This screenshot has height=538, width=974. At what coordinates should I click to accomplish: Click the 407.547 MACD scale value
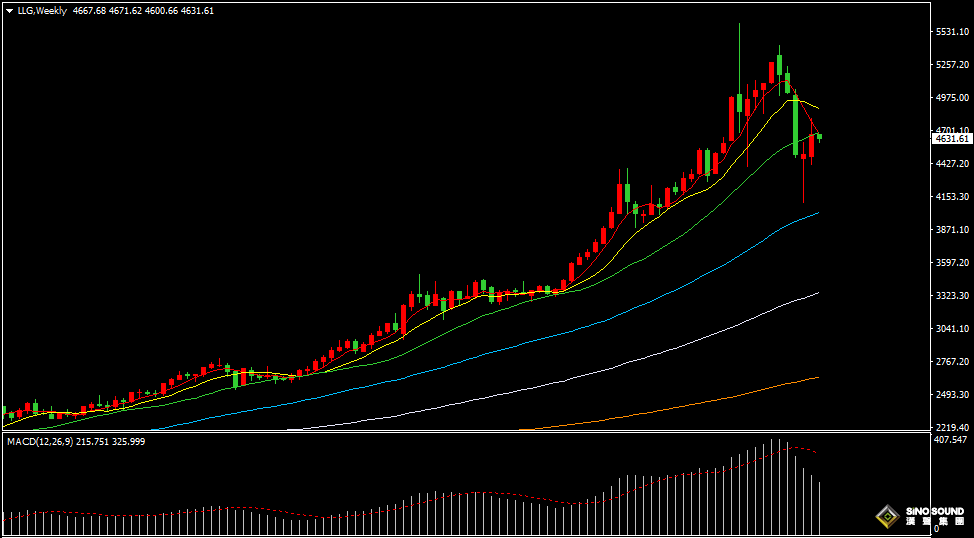point(950,440)
